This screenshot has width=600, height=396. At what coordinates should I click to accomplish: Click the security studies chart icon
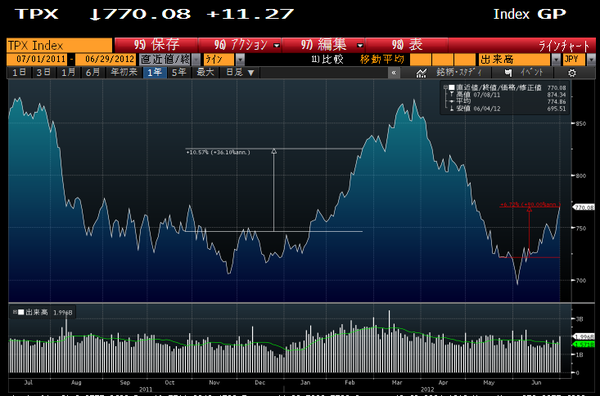point(421,73)
